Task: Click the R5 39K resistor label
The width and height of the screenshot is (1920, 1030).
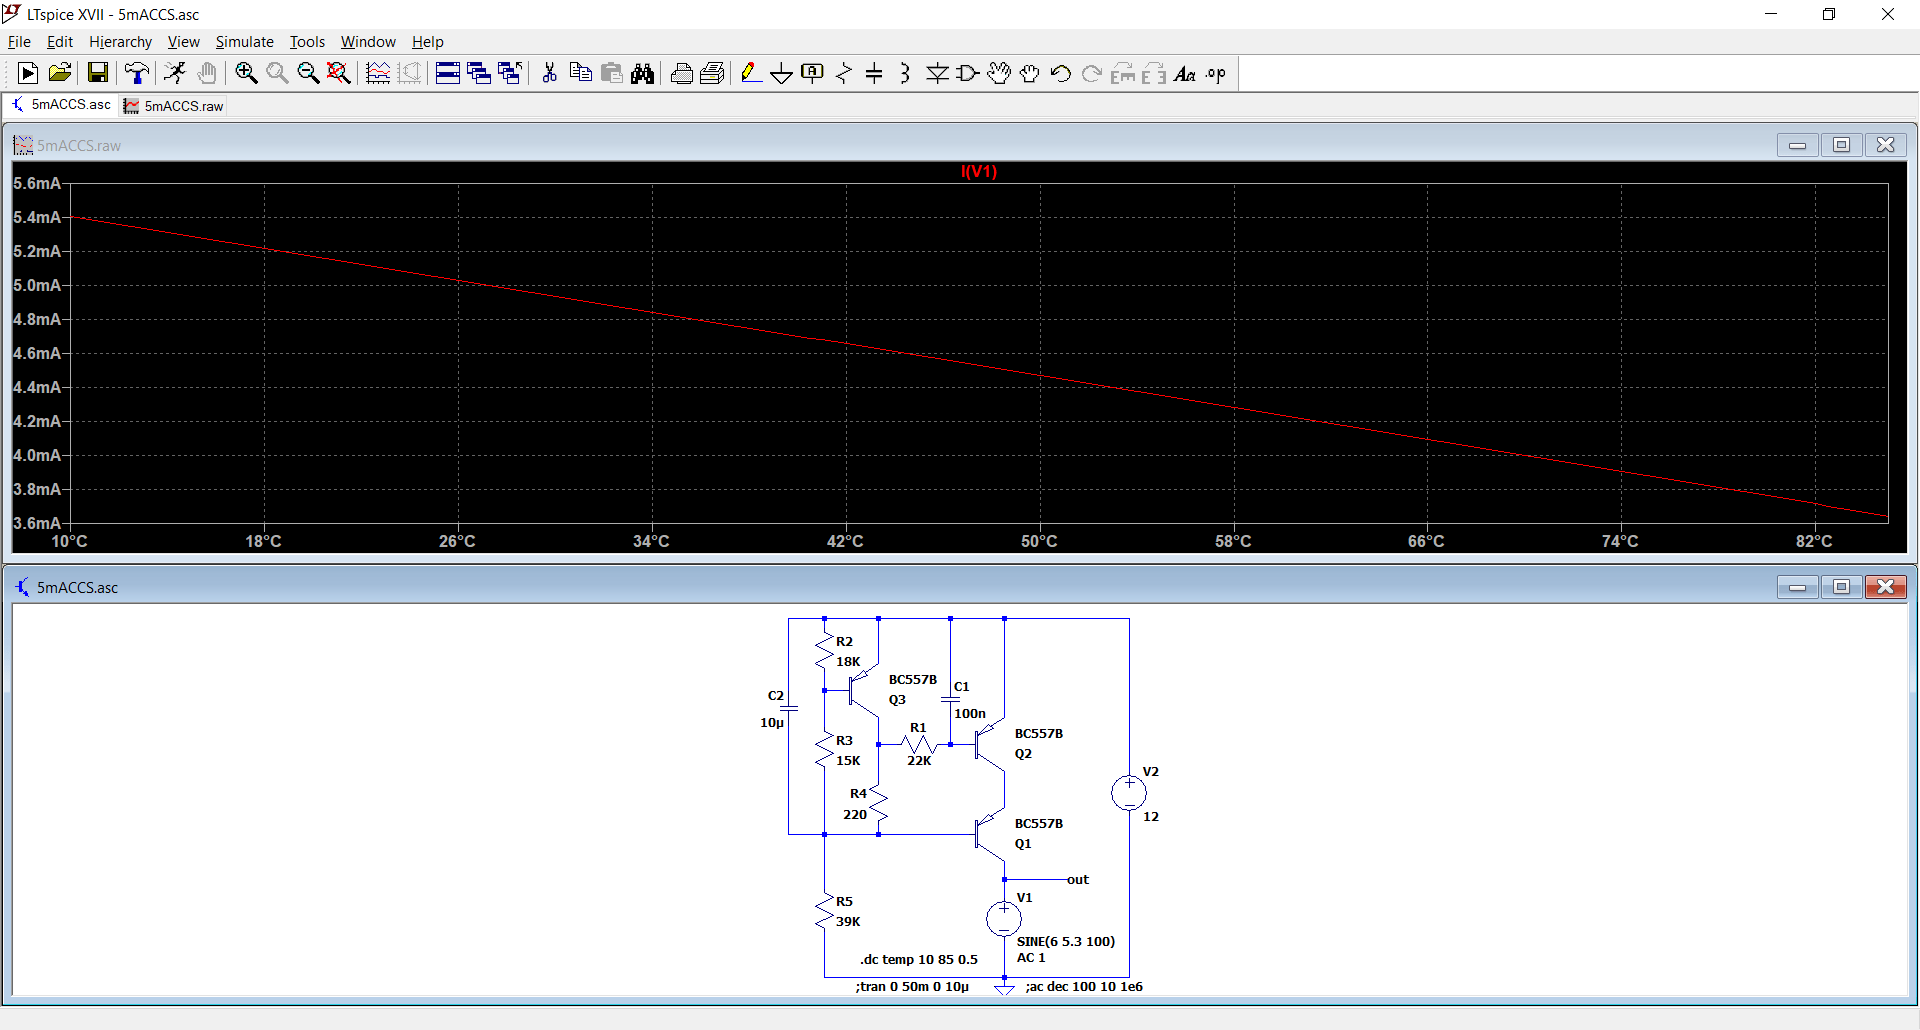Action: pyautogui.click(x=847, y=911)
